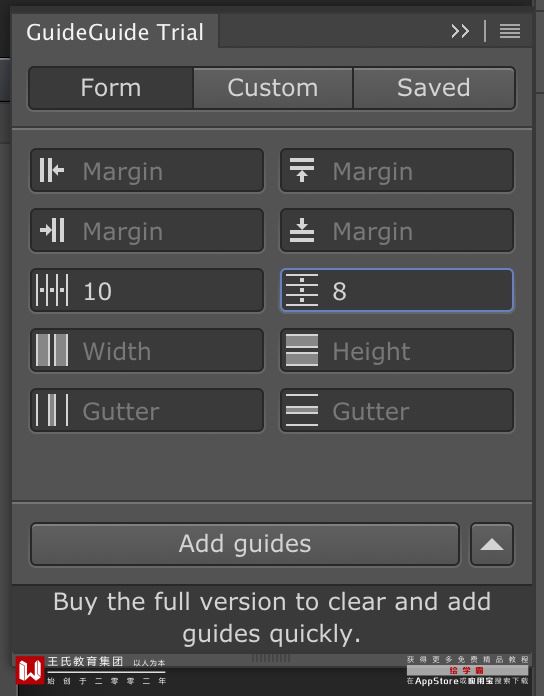This screenshot has width=544, height=696.
Task: Click the Add guides button
Action: click(245, 544)
